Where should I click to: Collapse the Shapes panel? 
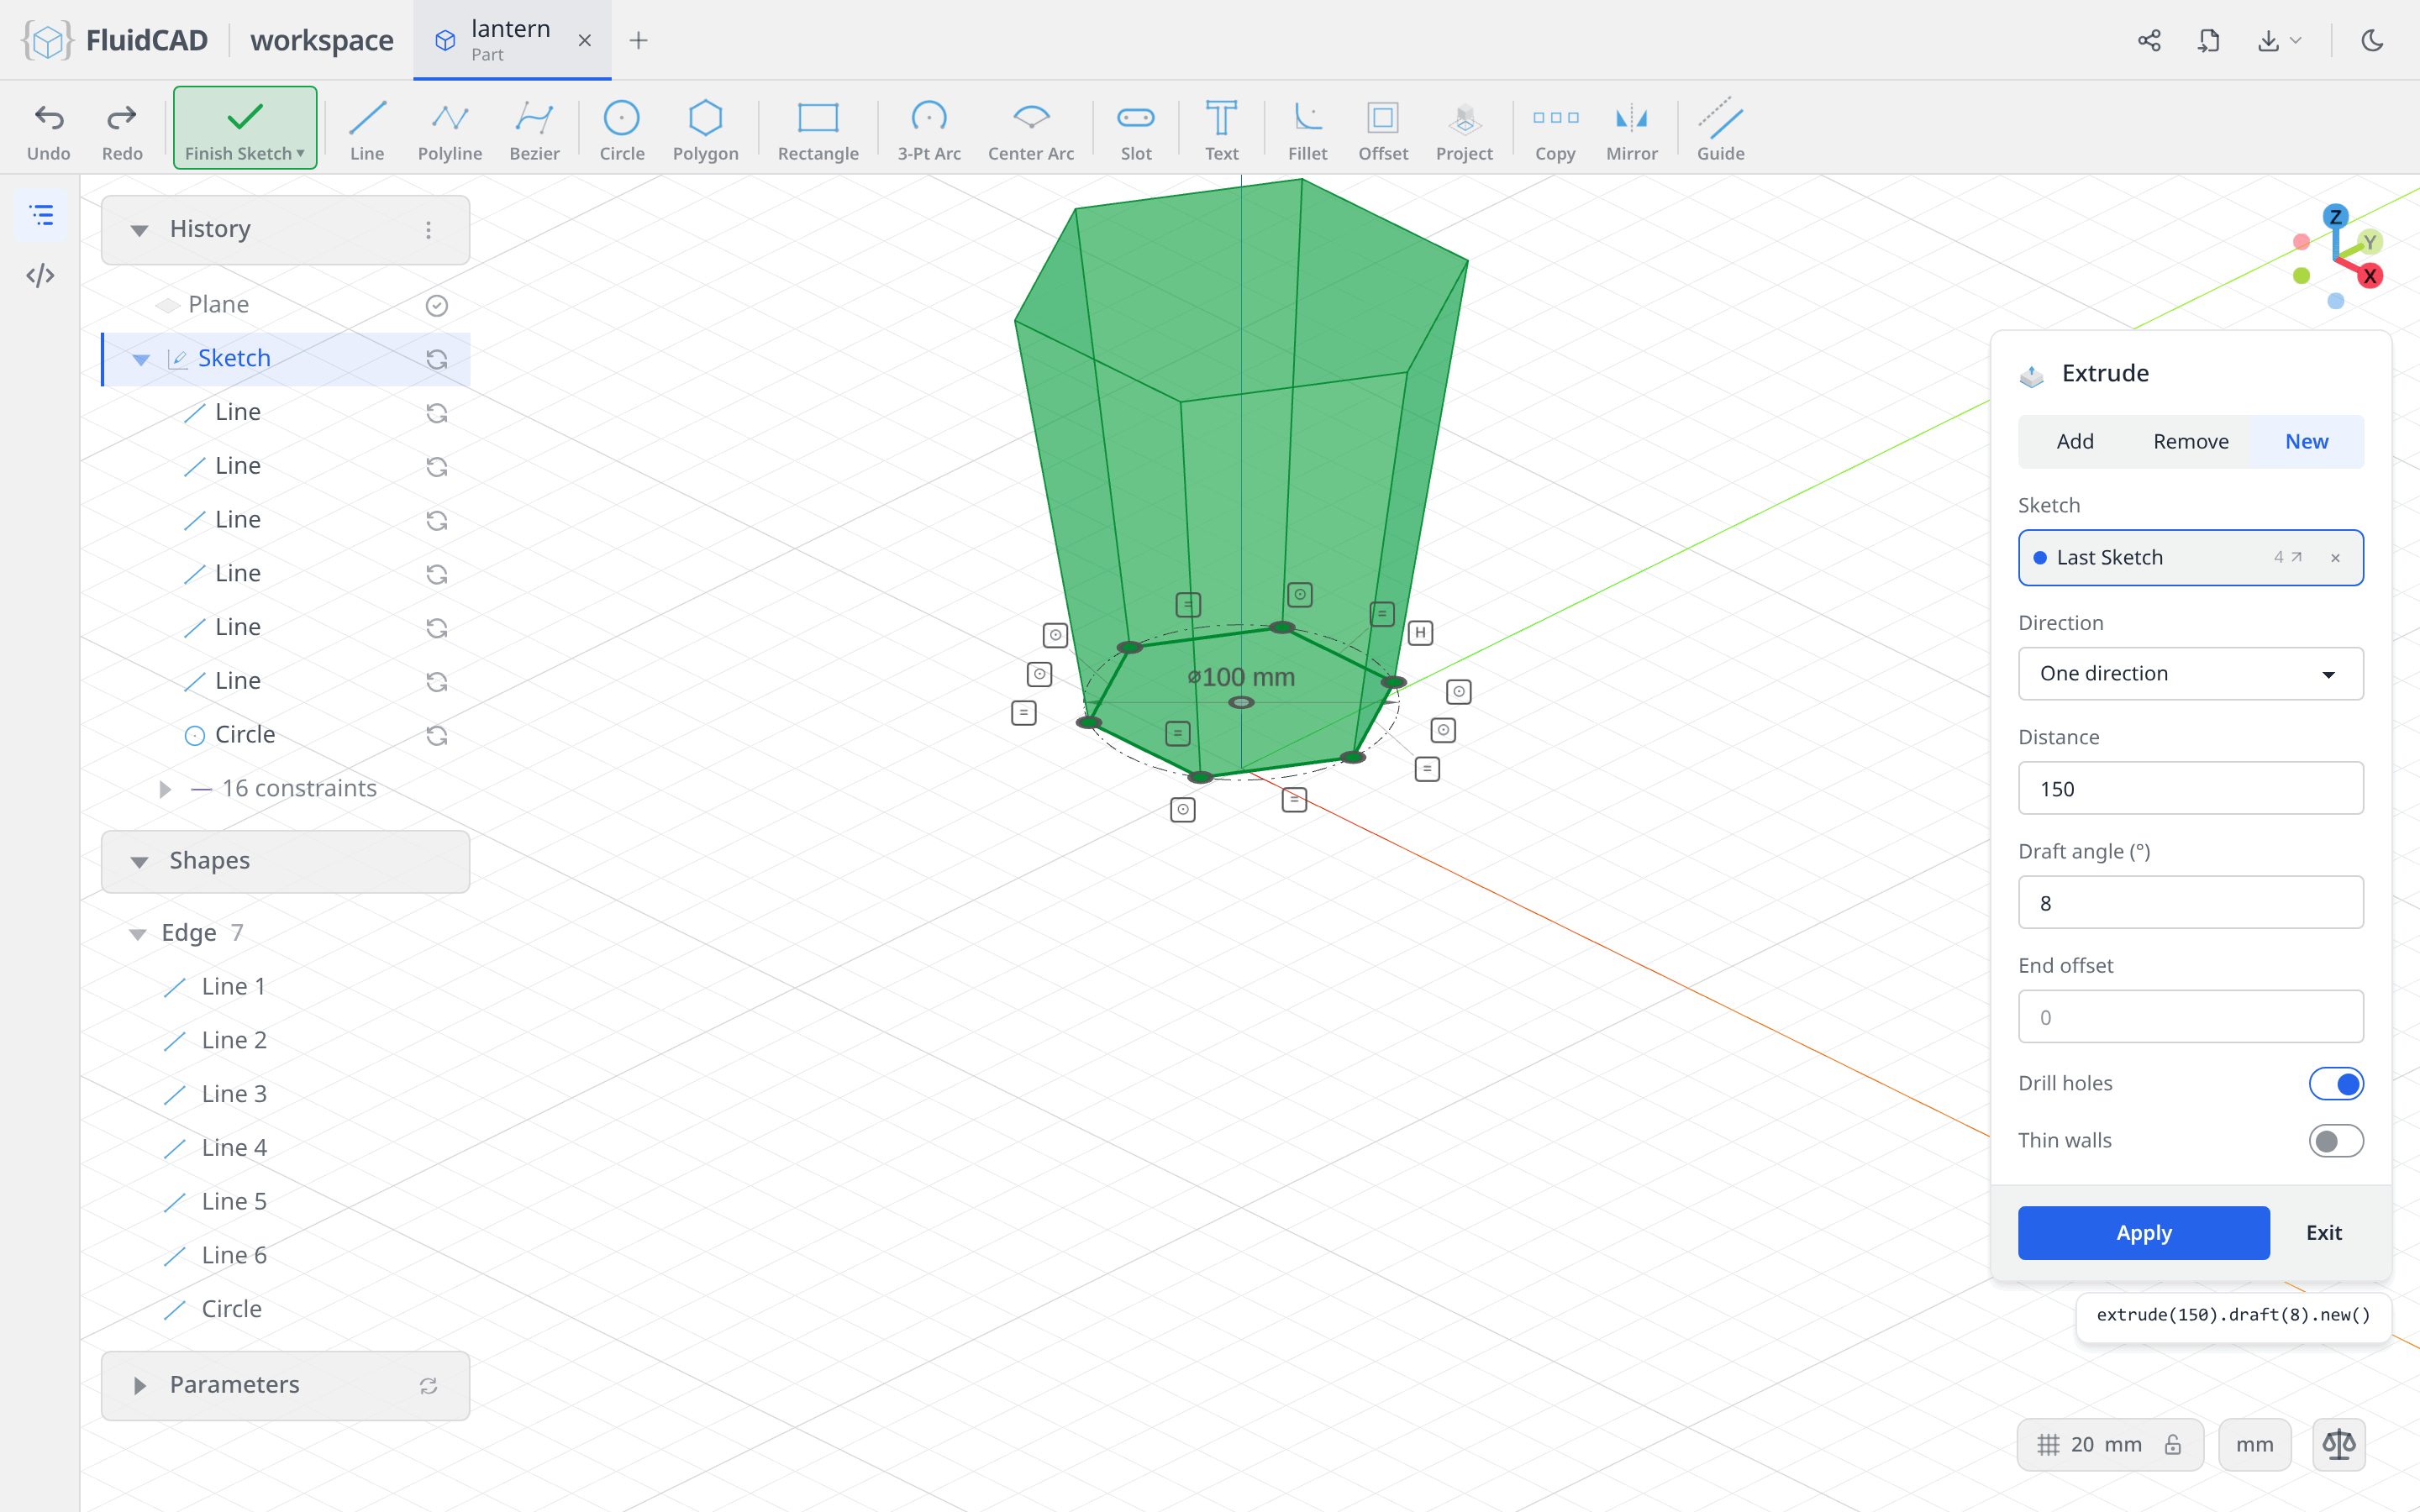[139, 862]
